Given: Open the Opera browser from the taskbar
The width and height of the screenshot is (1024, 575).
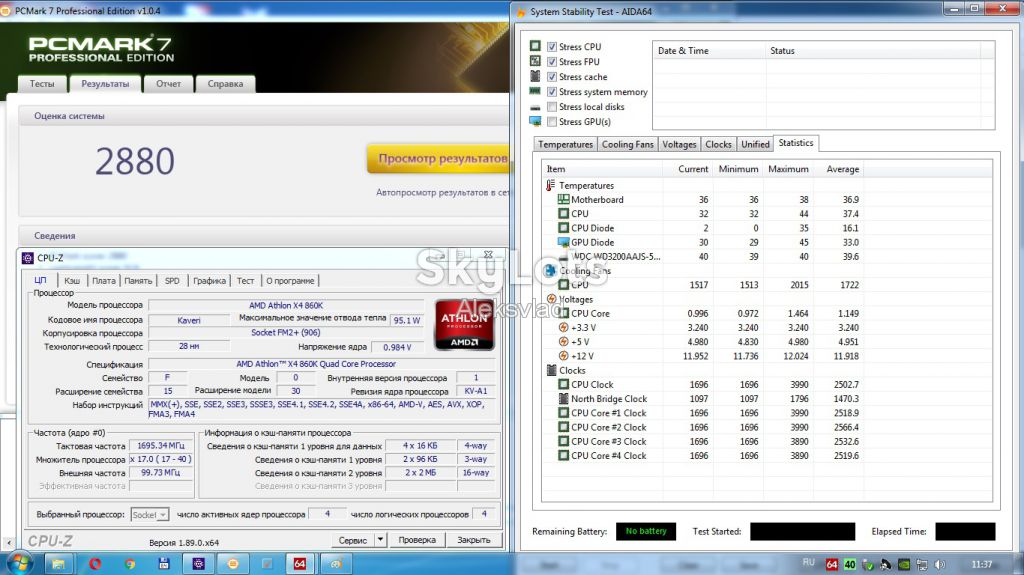Looking at the screenshot, I should (x=95, y=563).
